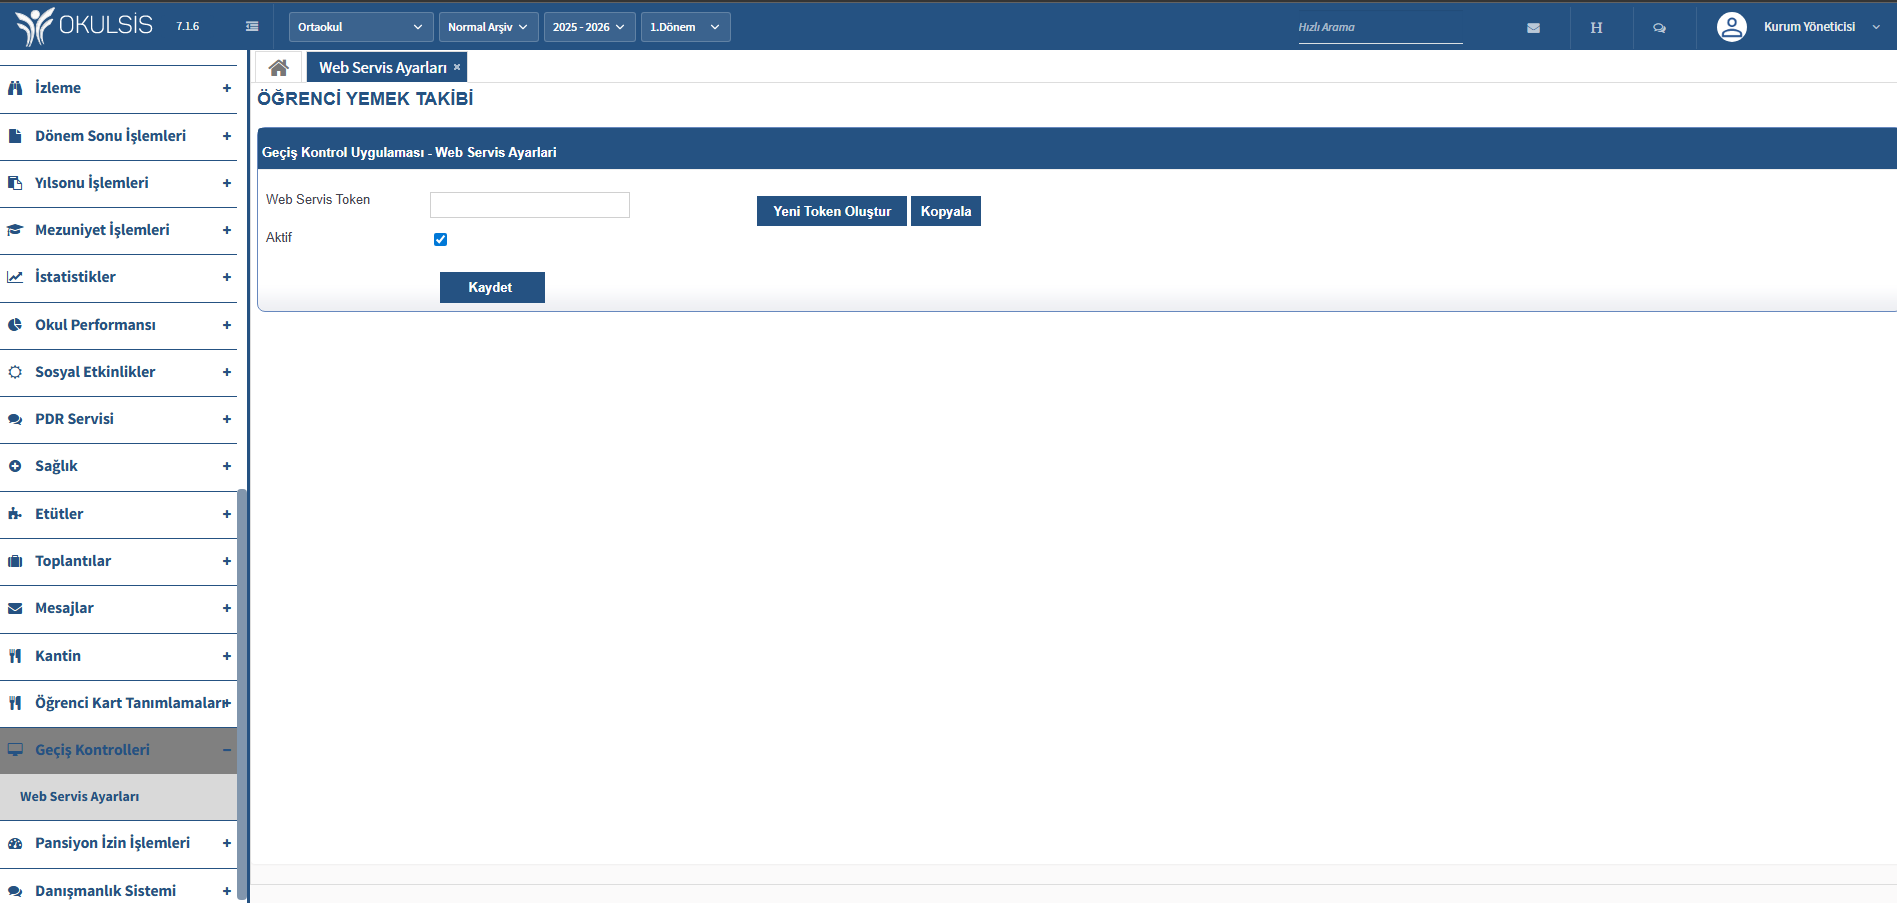
Task: Click the H icon in top bar
Action: (1596, 28)
